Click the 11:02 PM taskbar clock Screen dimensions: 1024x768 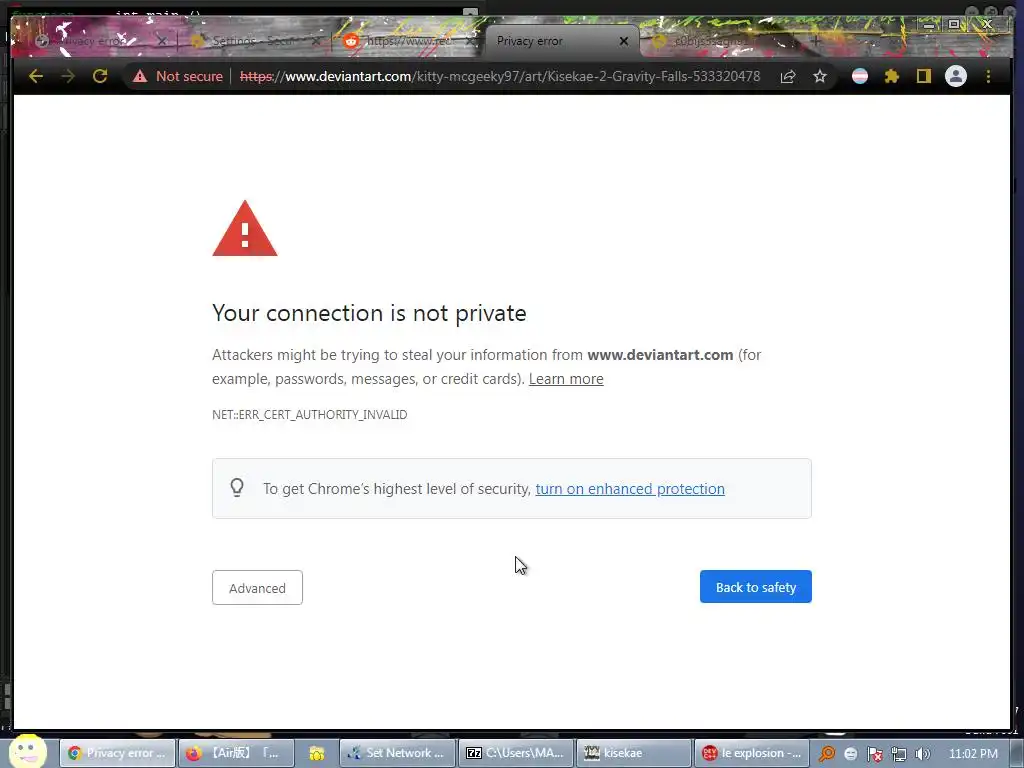(972, 753)
